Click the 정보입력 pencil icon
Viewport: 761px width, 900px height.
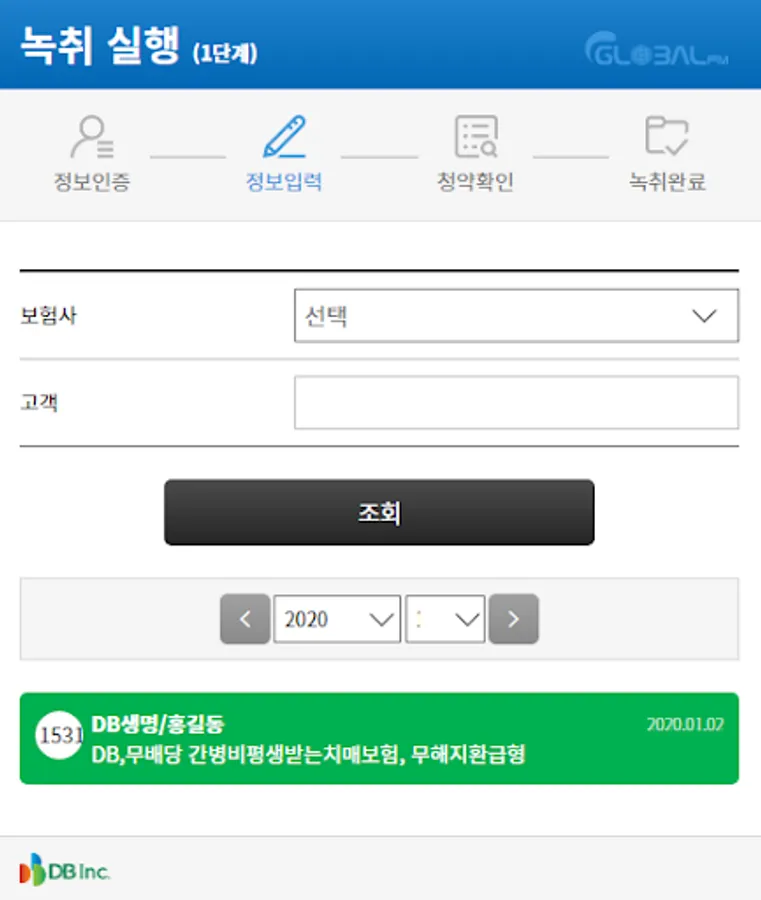pos(285,137)
